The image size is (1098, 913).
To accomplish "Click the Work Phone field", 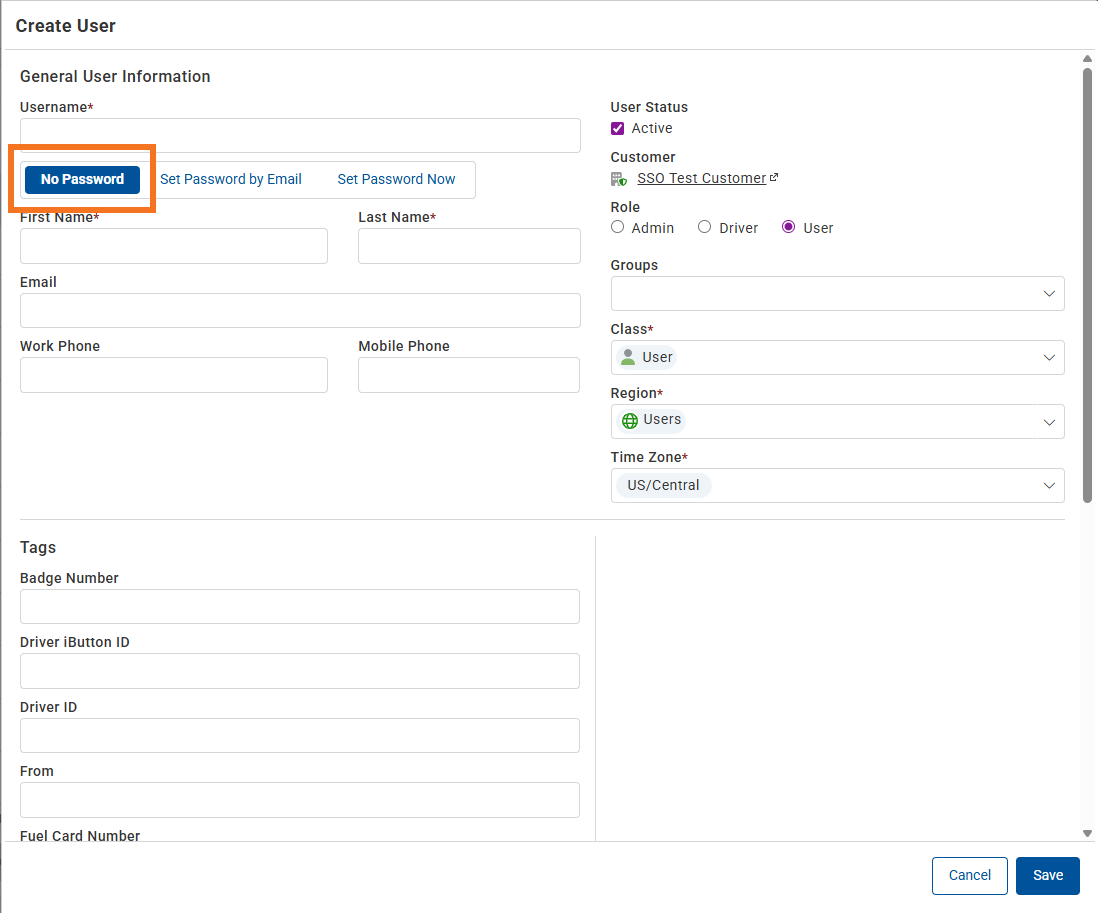I will (174, 375).
